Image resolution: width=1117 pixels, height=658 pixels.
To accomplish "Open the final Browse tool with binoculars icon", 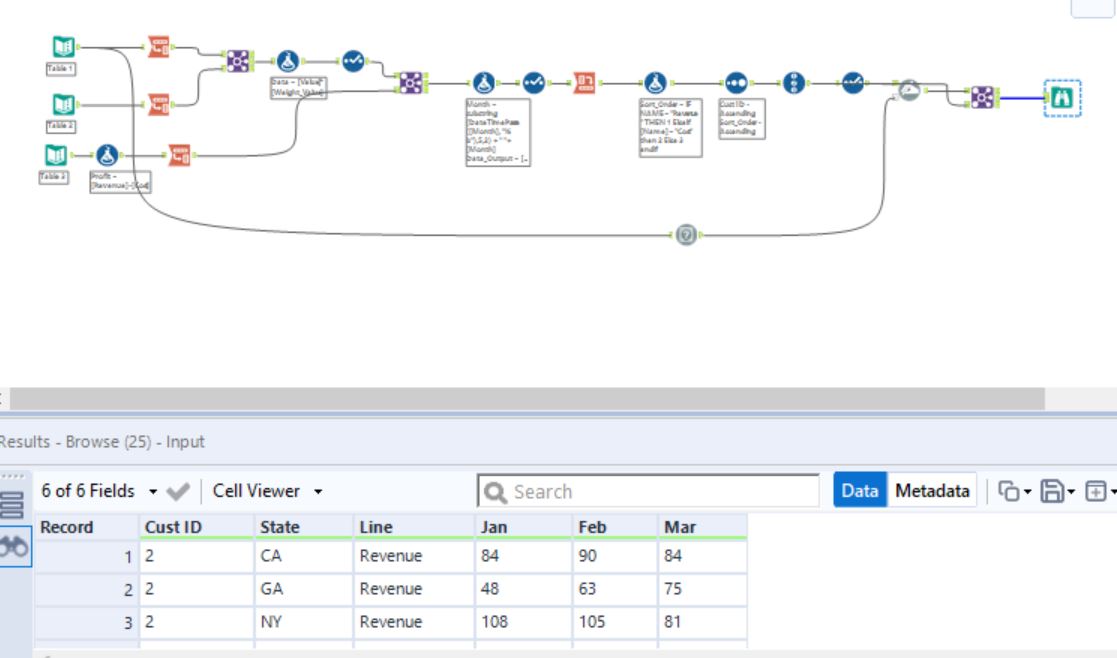I will click(1061, 98).
